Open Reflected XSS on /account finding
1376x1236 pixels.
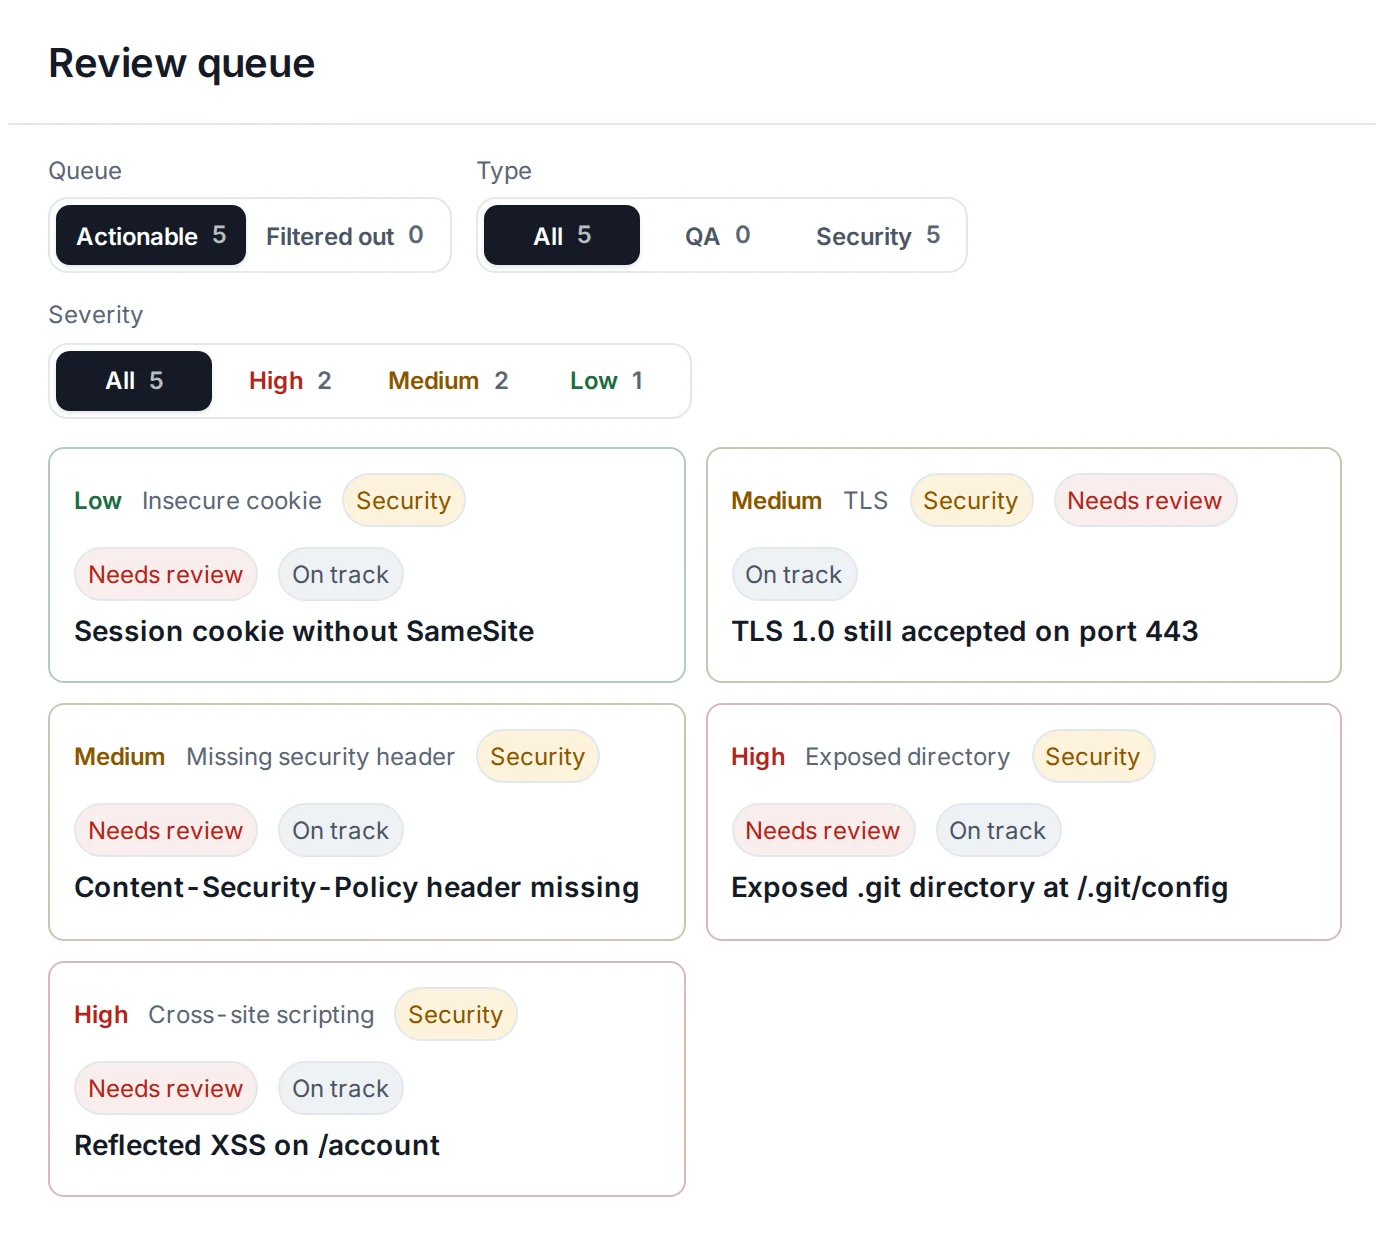[367, 1079]
